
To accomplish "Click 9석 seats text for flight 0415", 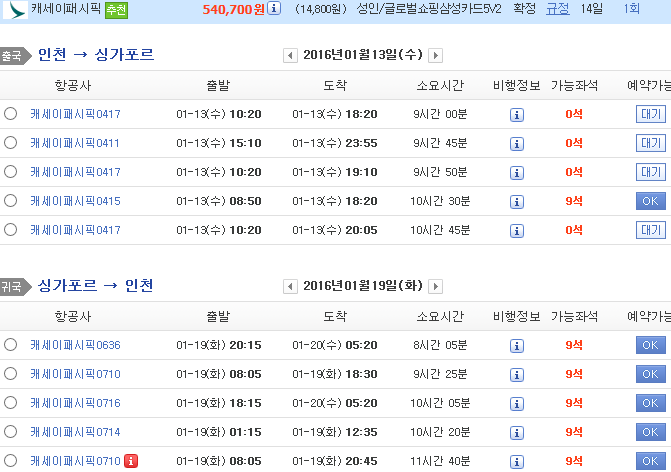I will tap(574, 201).
